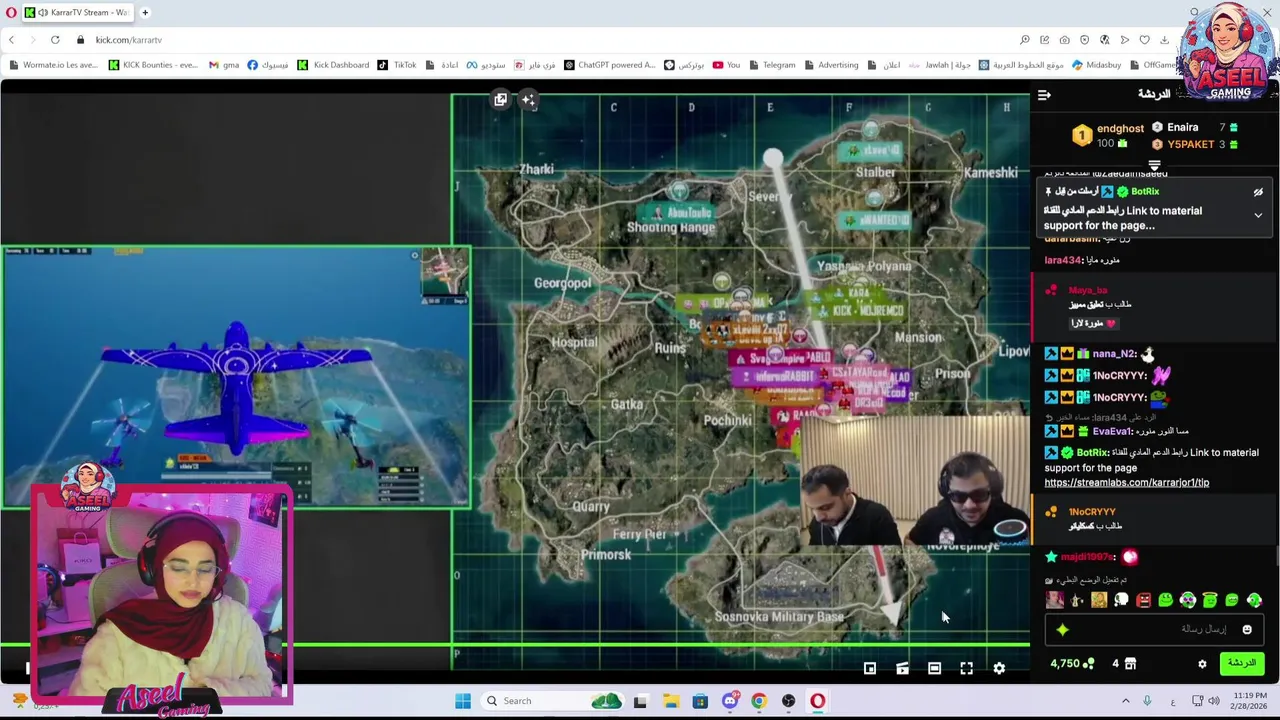Open the KICK Bounties bookmark
Image resolution: width=1280 pixels, height=720 pixels.
153,65
